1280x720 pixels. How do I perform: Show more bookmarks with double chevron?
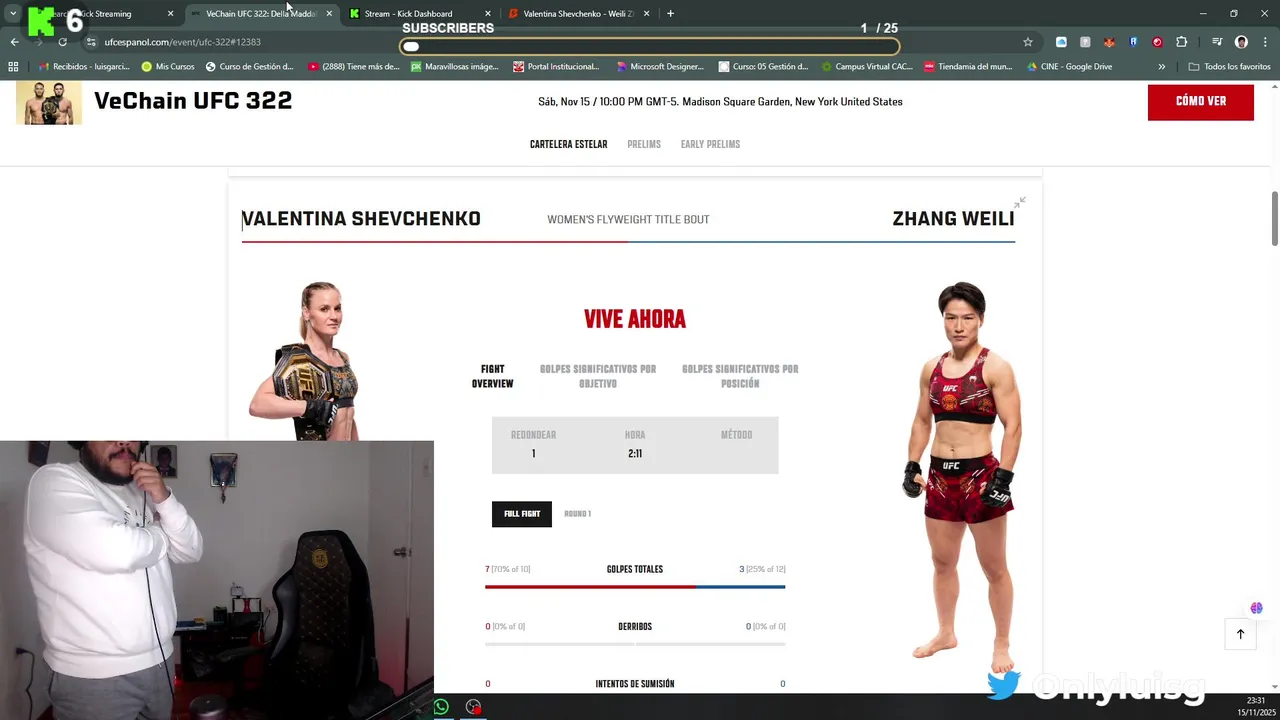click(1161, 67)
